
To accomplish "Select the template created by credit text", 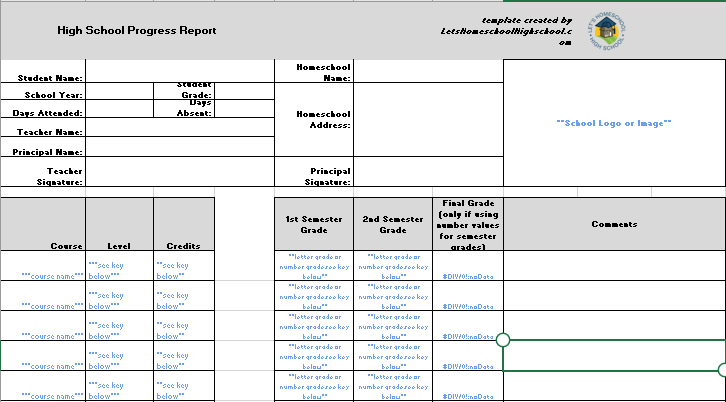I will click(507, 31).
